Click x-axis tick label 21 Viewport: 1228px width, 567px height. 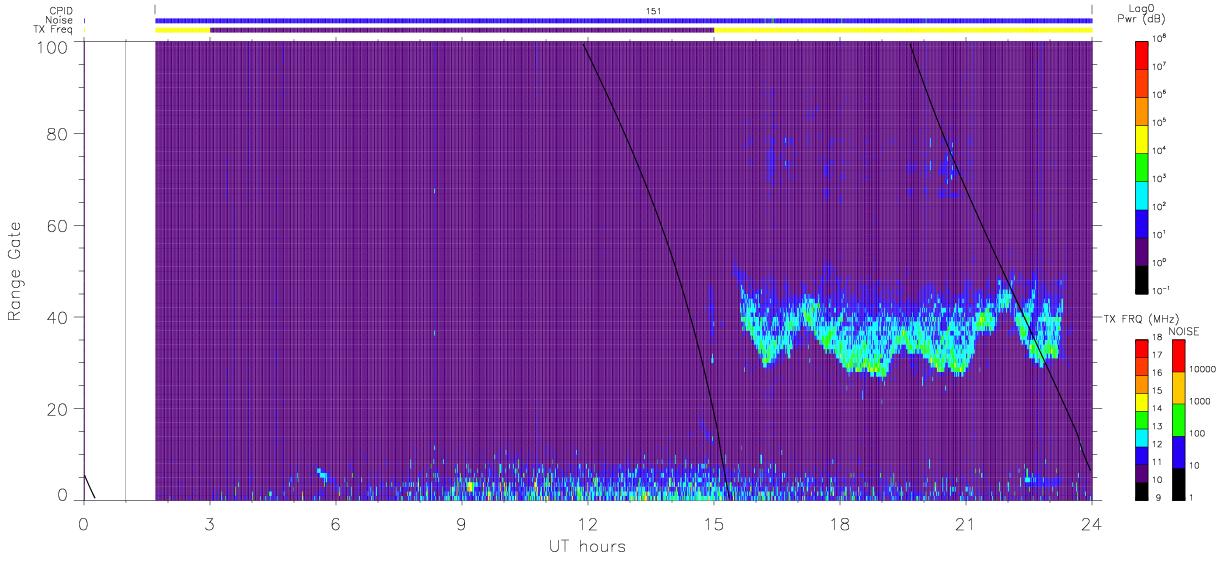click(965, 523)
